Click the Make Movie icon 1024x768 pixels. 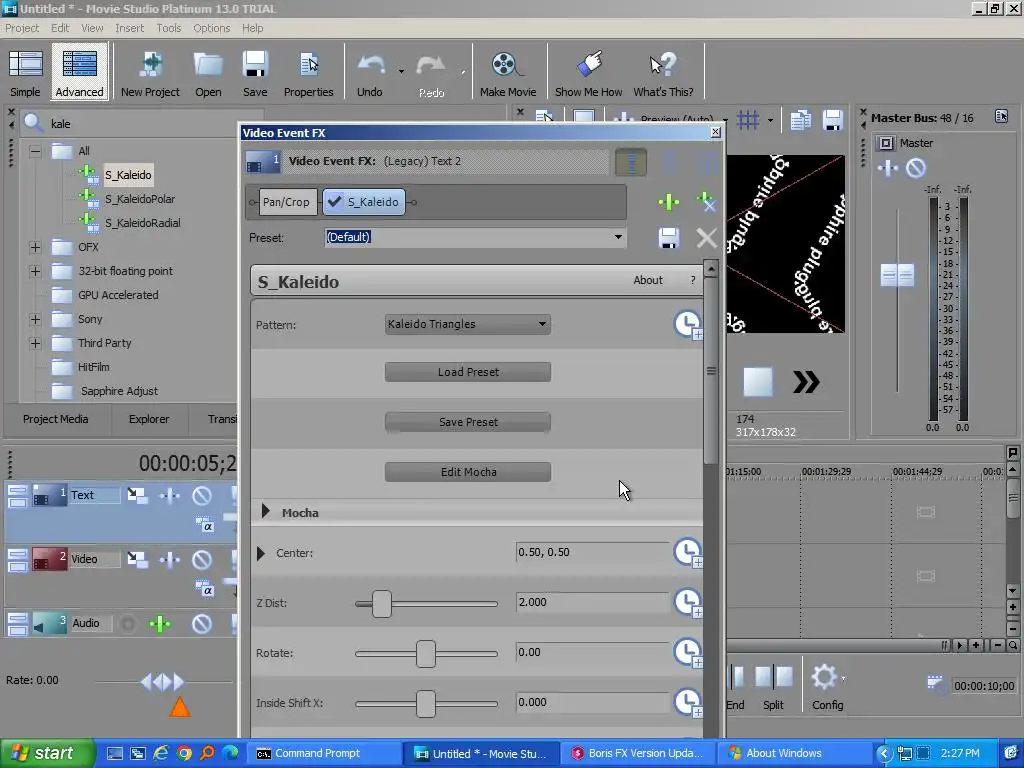click(507, 73)
